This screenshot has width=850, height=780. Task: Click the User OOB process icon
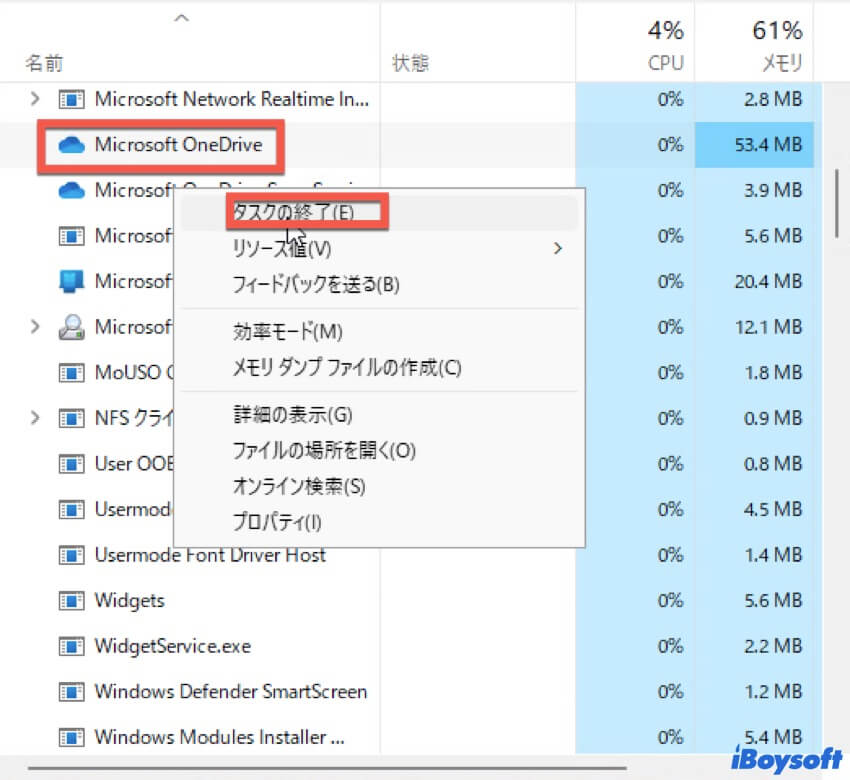point(72,464)
